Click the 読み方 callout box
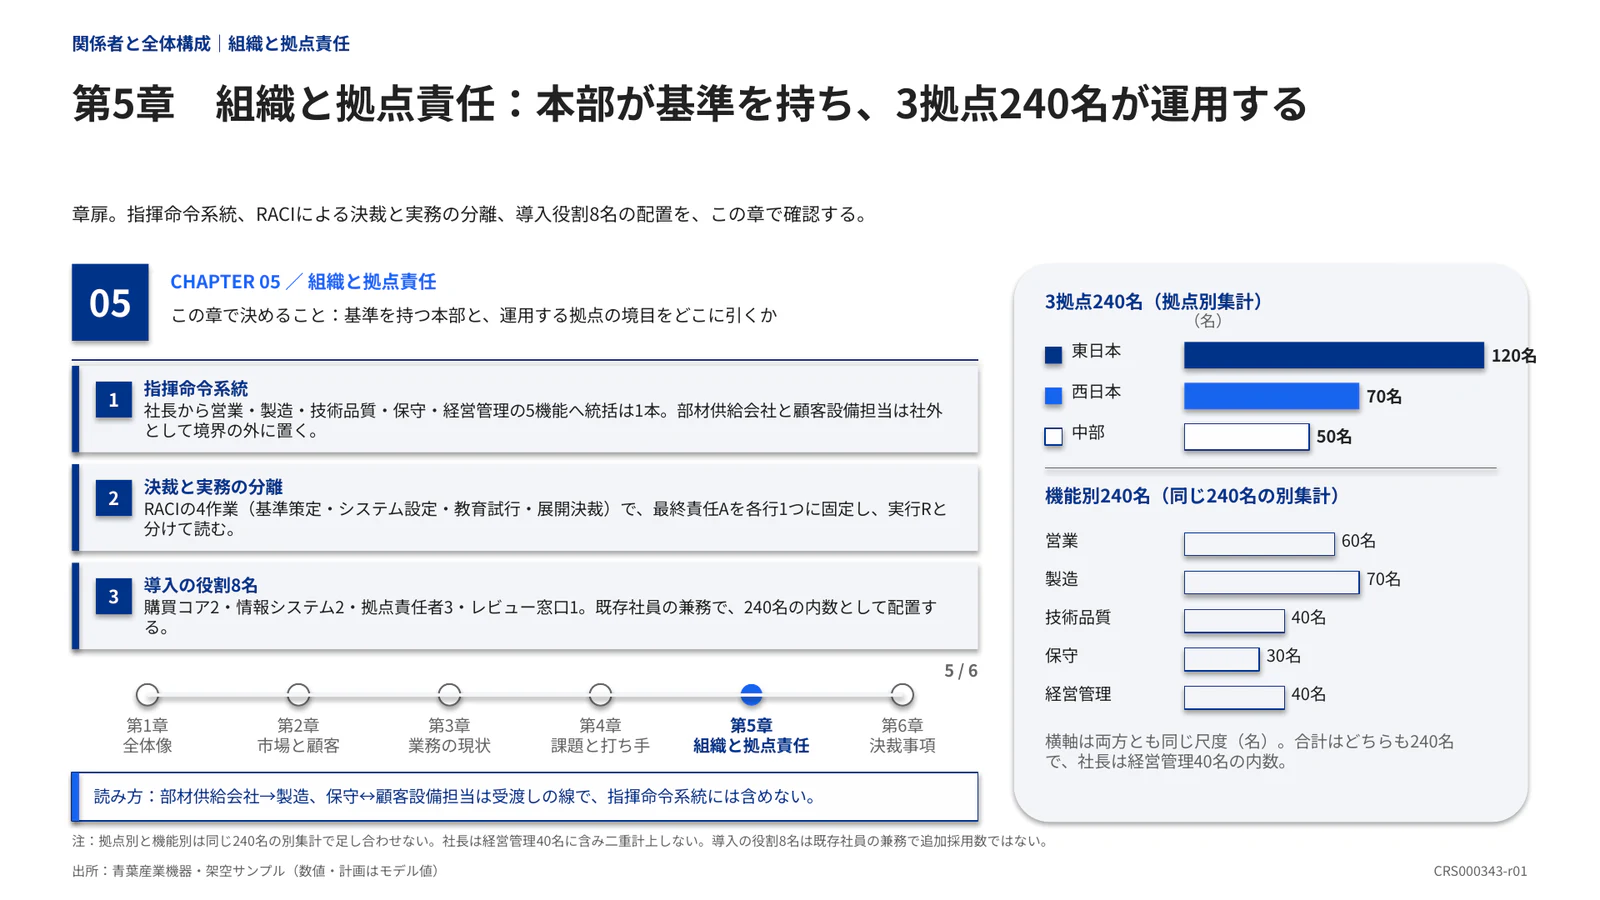The height and width of the screenshot is (900, 1600). pos(525,797)
